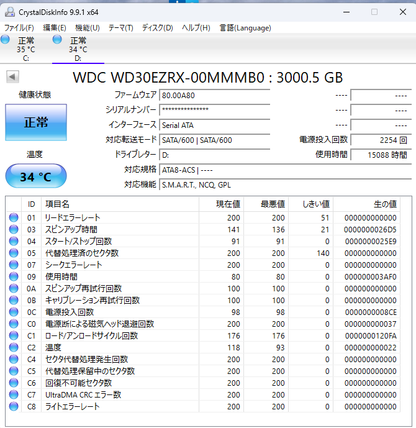Click the firmware field 80.00A80

coord(214,95)
